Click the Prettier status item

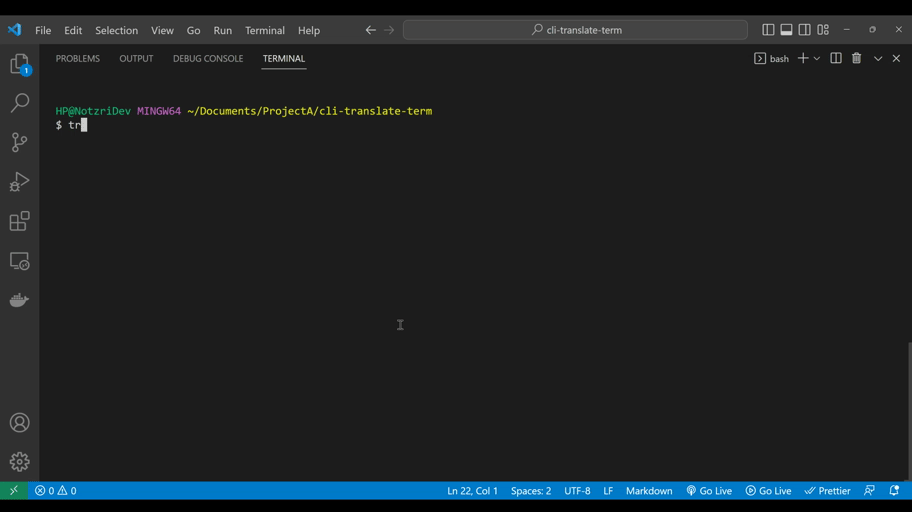(828, 490)
